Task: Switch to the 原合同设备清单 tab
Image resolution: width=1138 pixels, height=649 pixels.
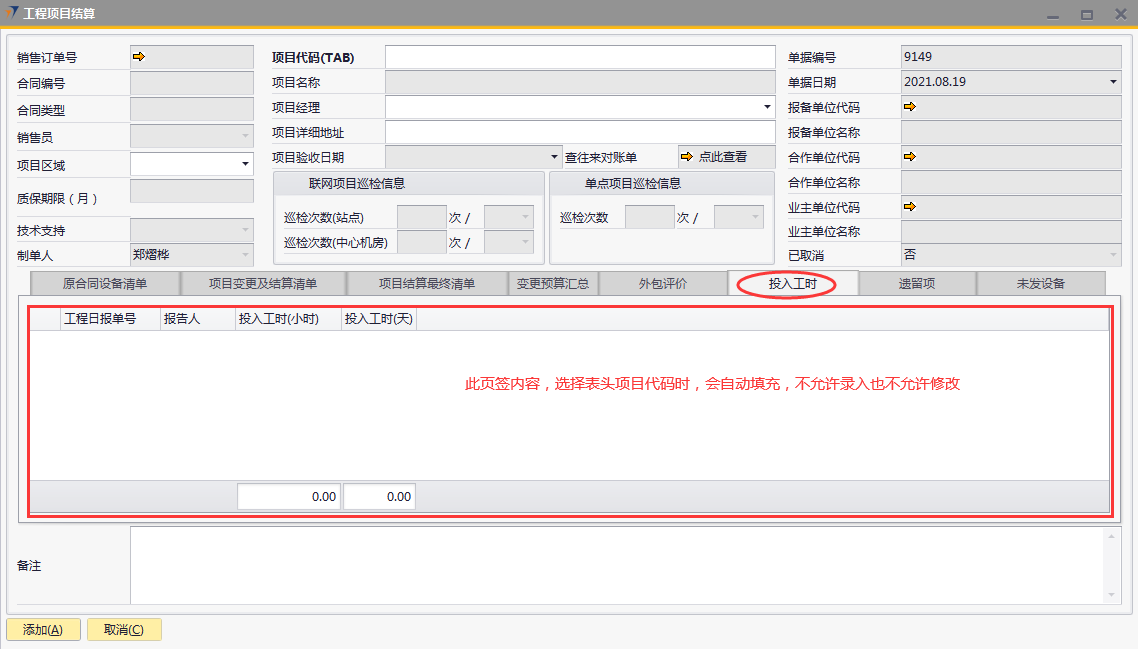Action: [105, 284]
